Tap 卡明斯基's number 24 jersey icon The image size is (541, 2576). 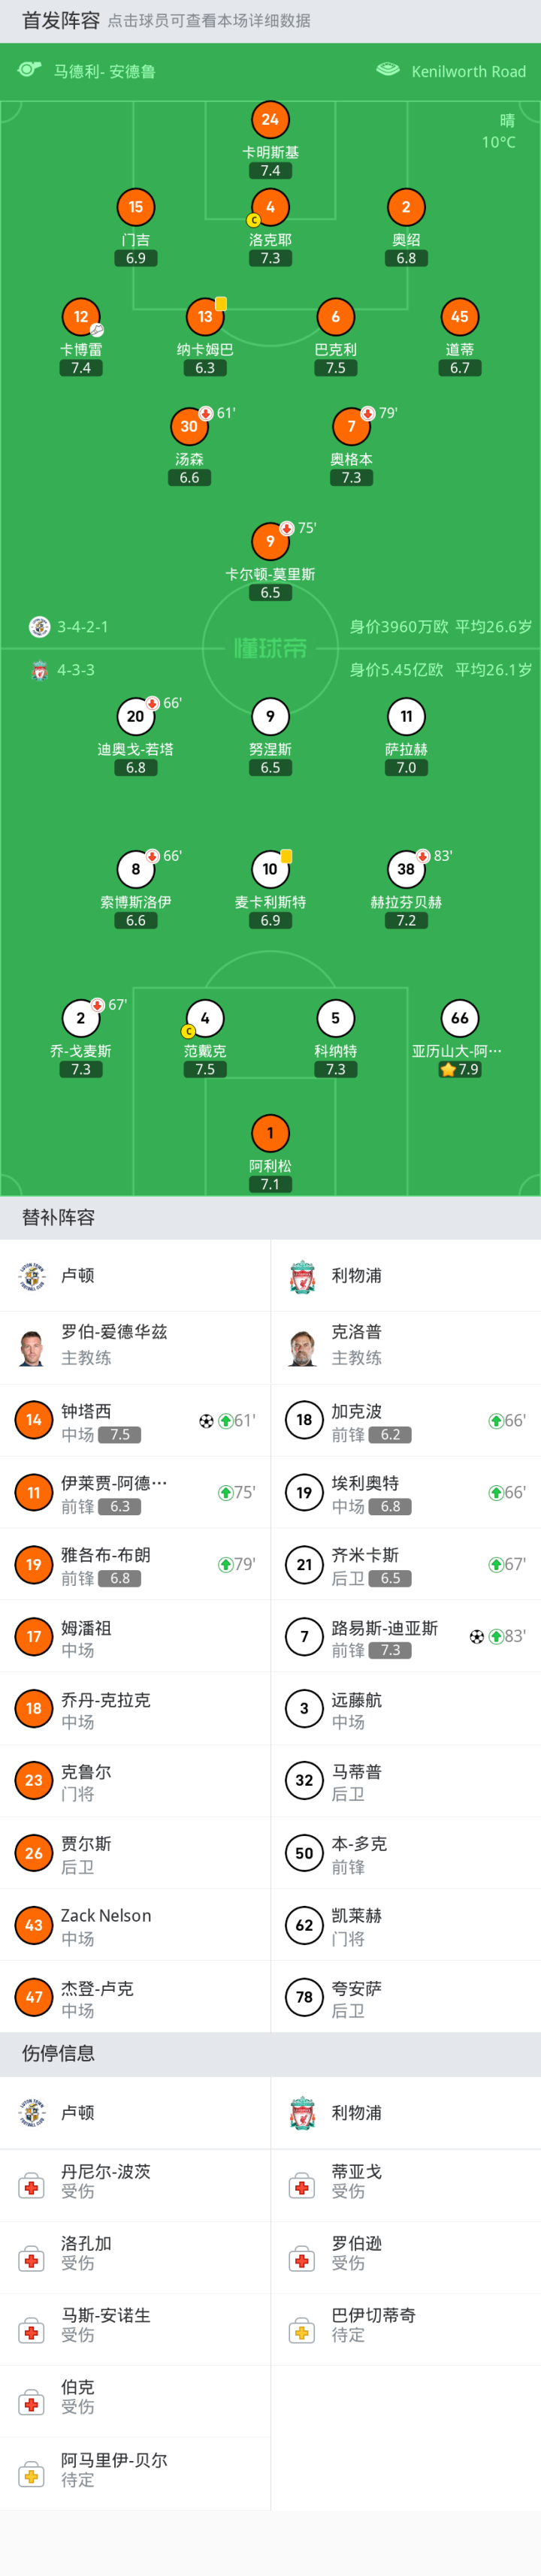270,120
